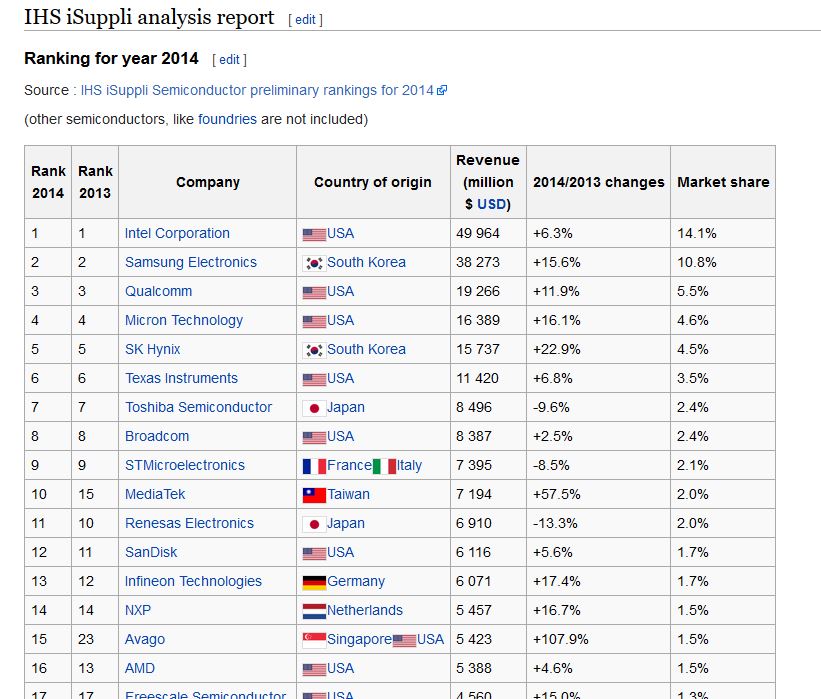Click the Italy flag in STMicroelectronics row
This screenshot has width=821, height=699.
click(384, 467)
